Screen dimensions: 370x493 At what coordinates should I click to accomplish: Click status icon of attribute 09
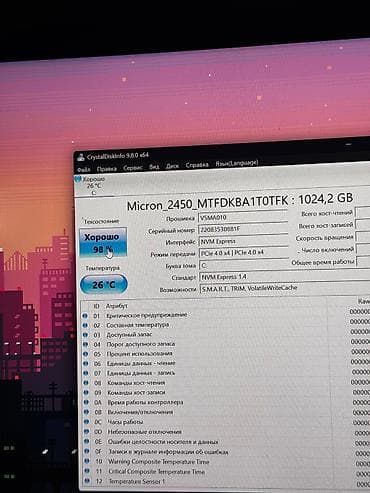coord(86,392)
